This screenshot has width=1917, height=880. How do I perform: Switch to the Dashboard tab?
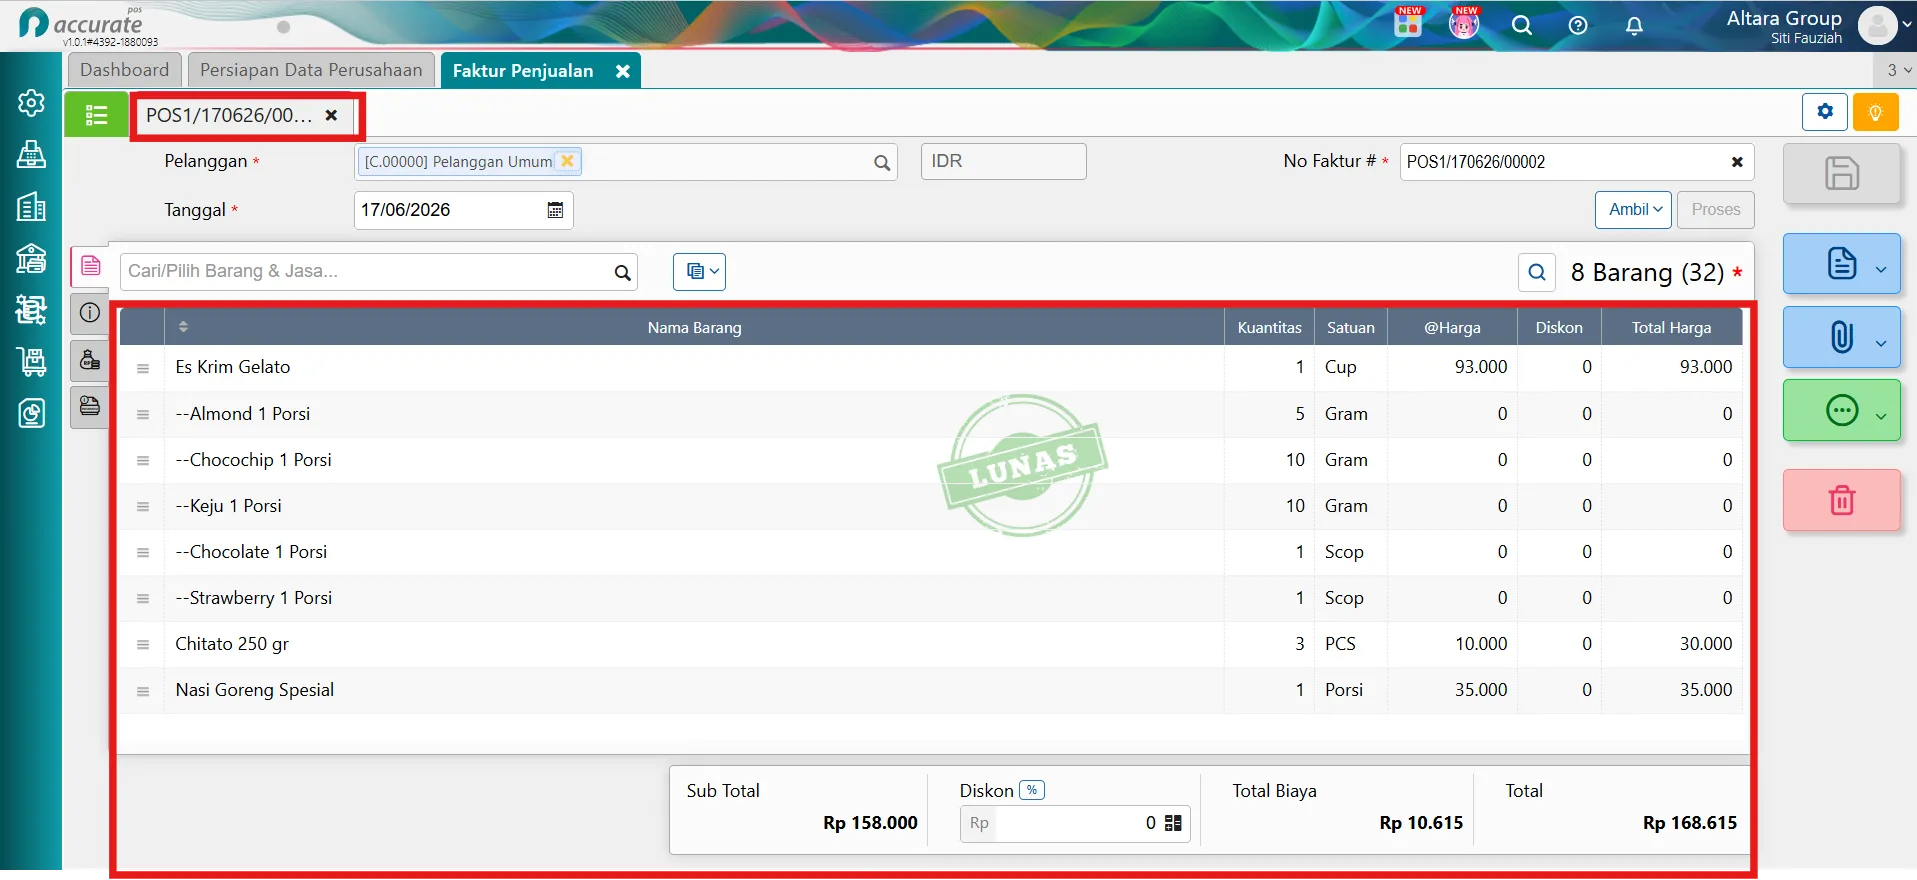tap(125, 70)
